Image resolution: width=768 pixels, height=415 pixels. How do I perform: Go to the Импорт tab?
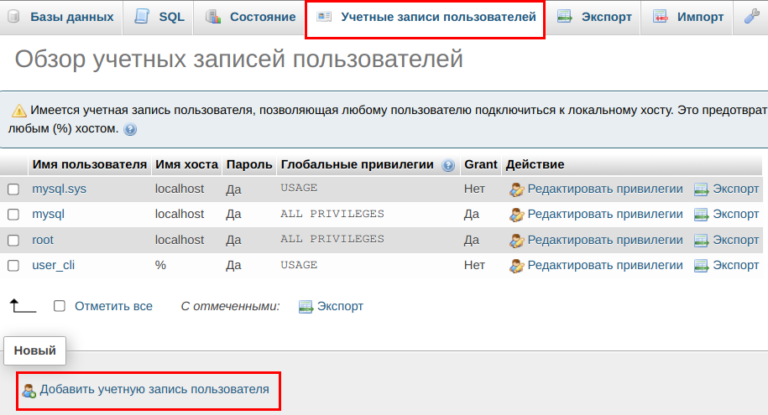688,17
